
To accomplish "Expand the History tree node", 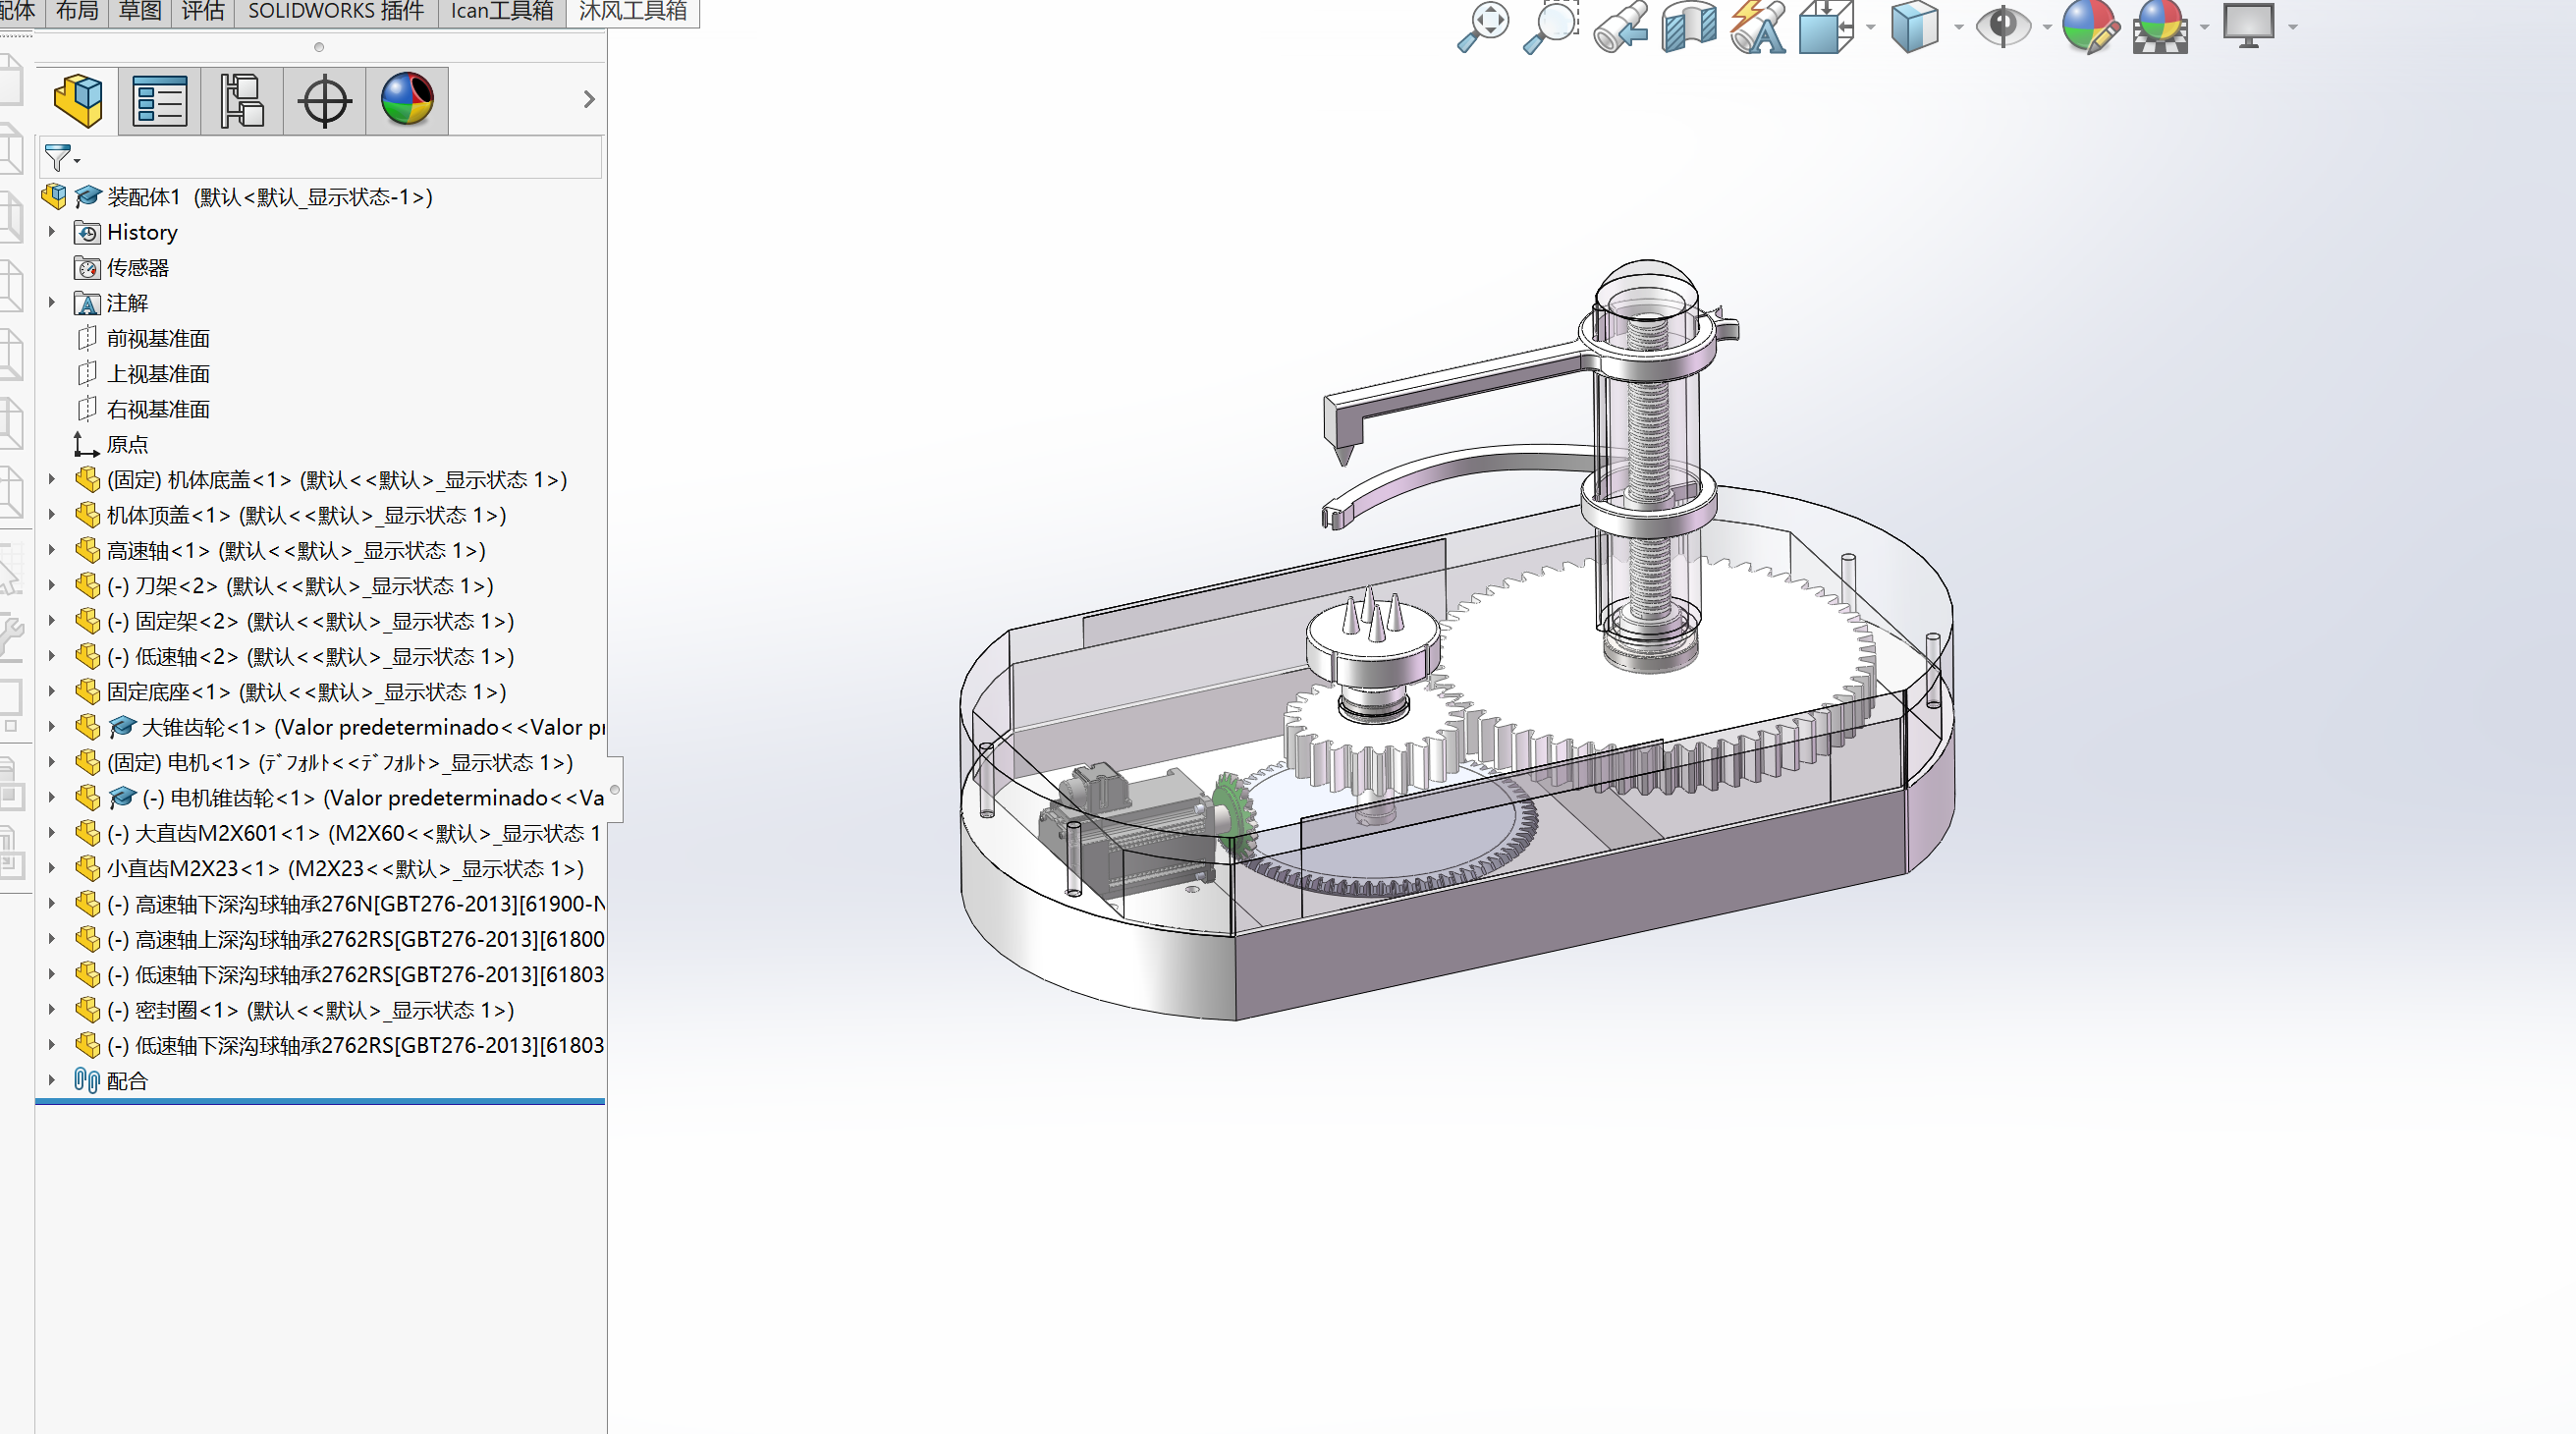I will [x=52, y=232].
